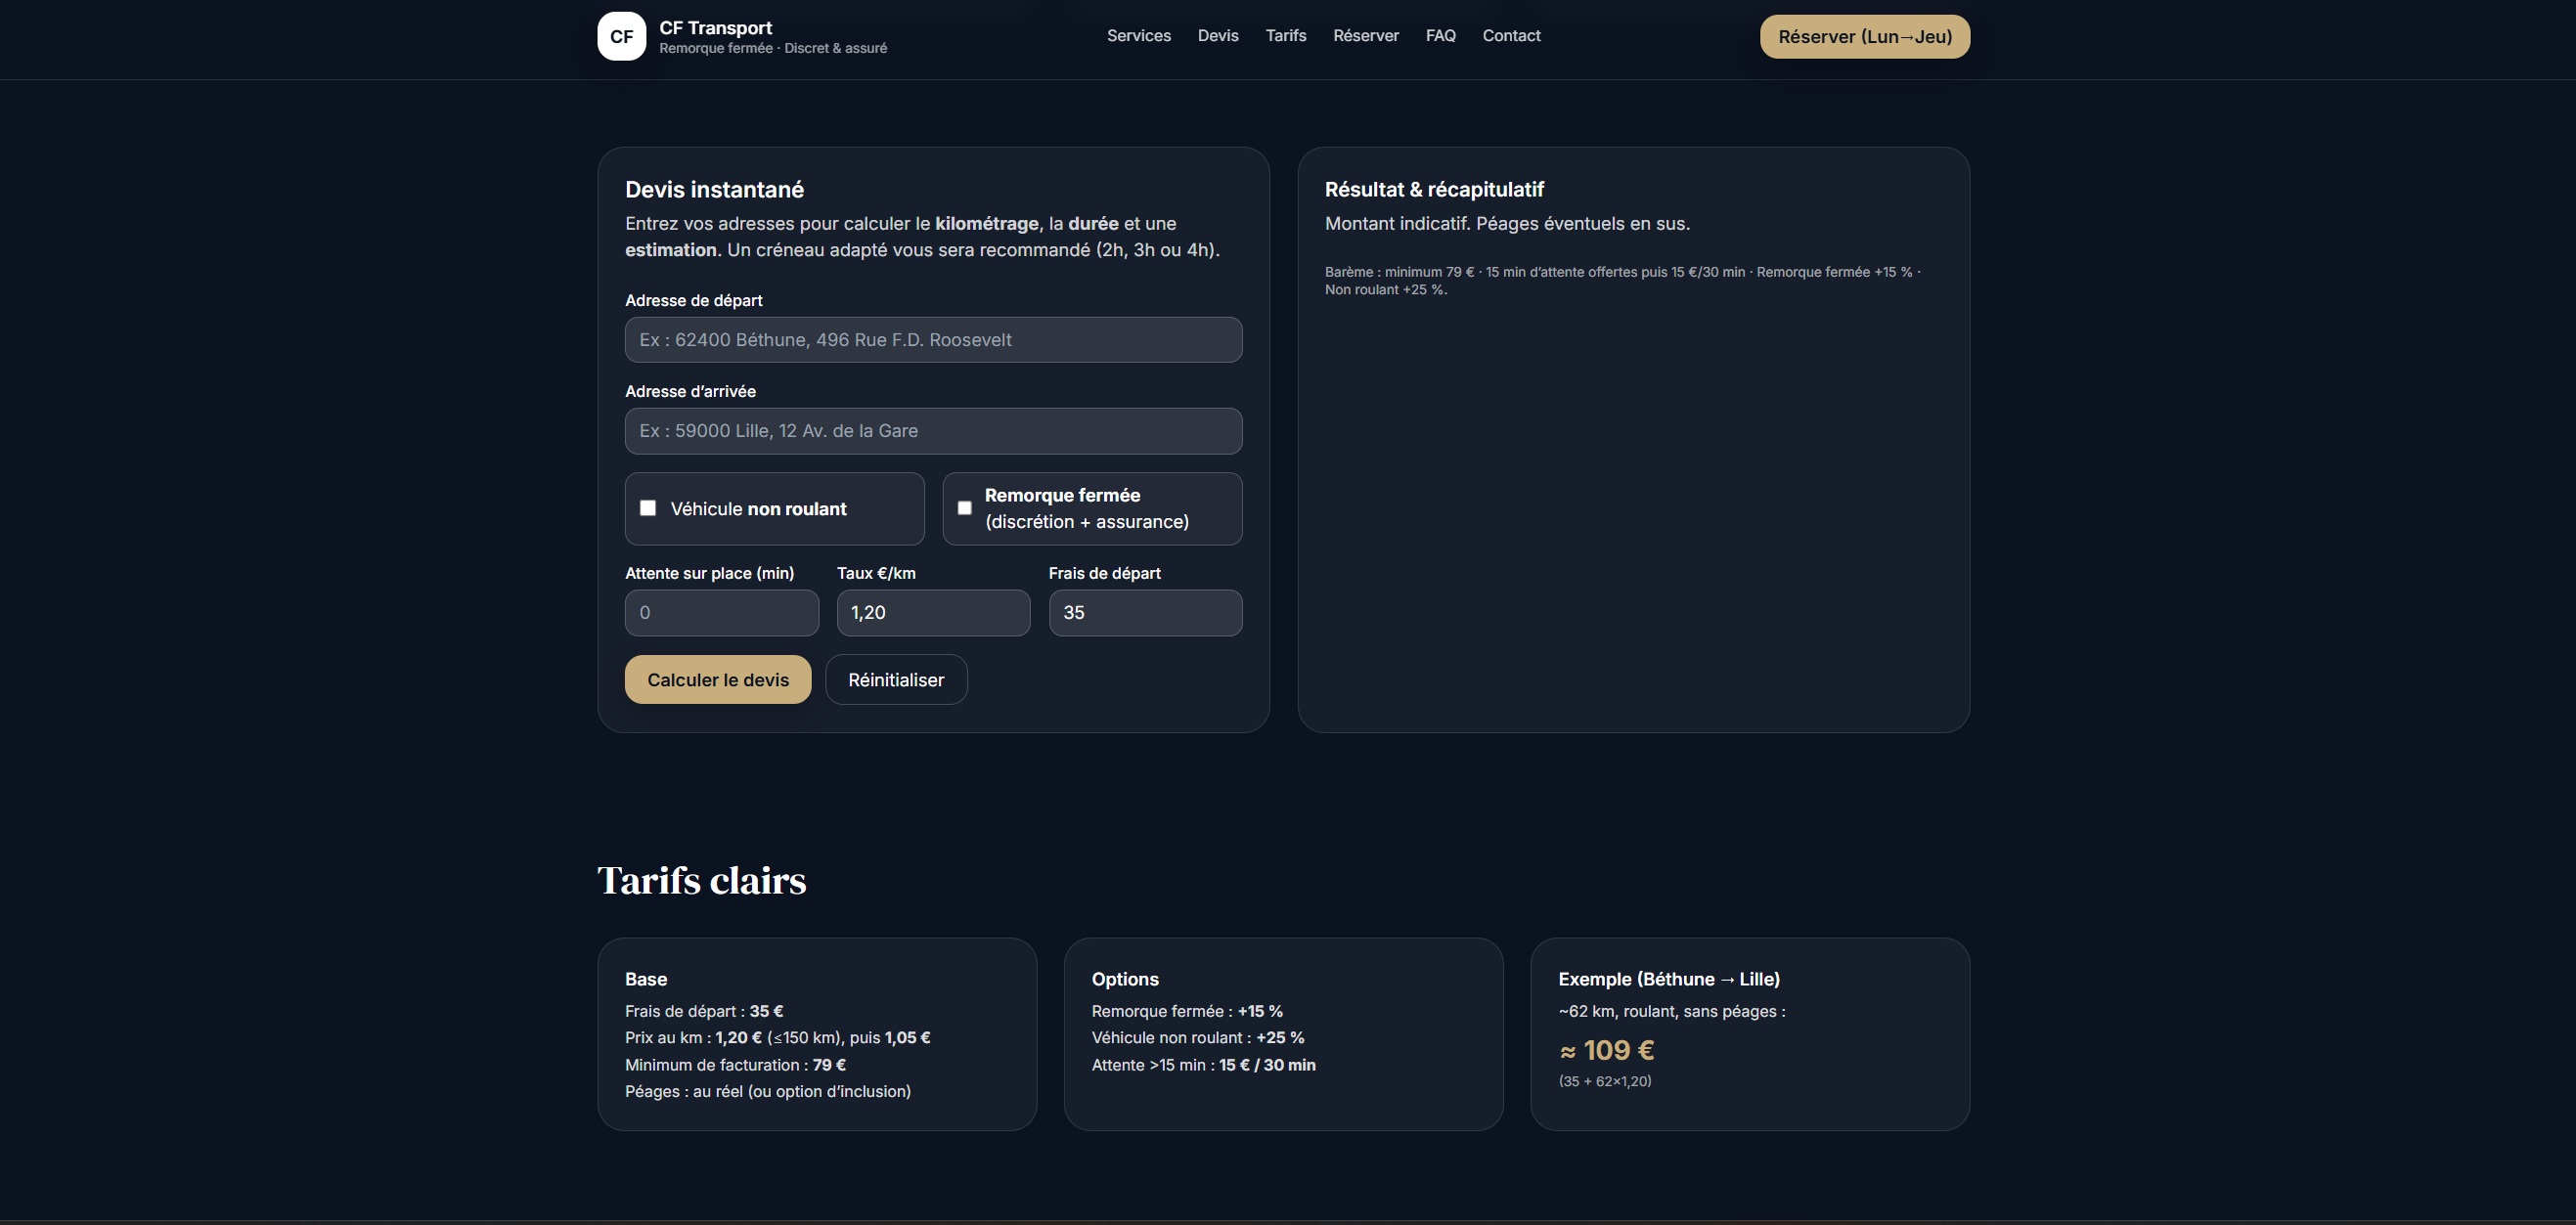Click the CF logo icon
The width and height of the screenshot is (2576, 1225).
coord(621,37)
